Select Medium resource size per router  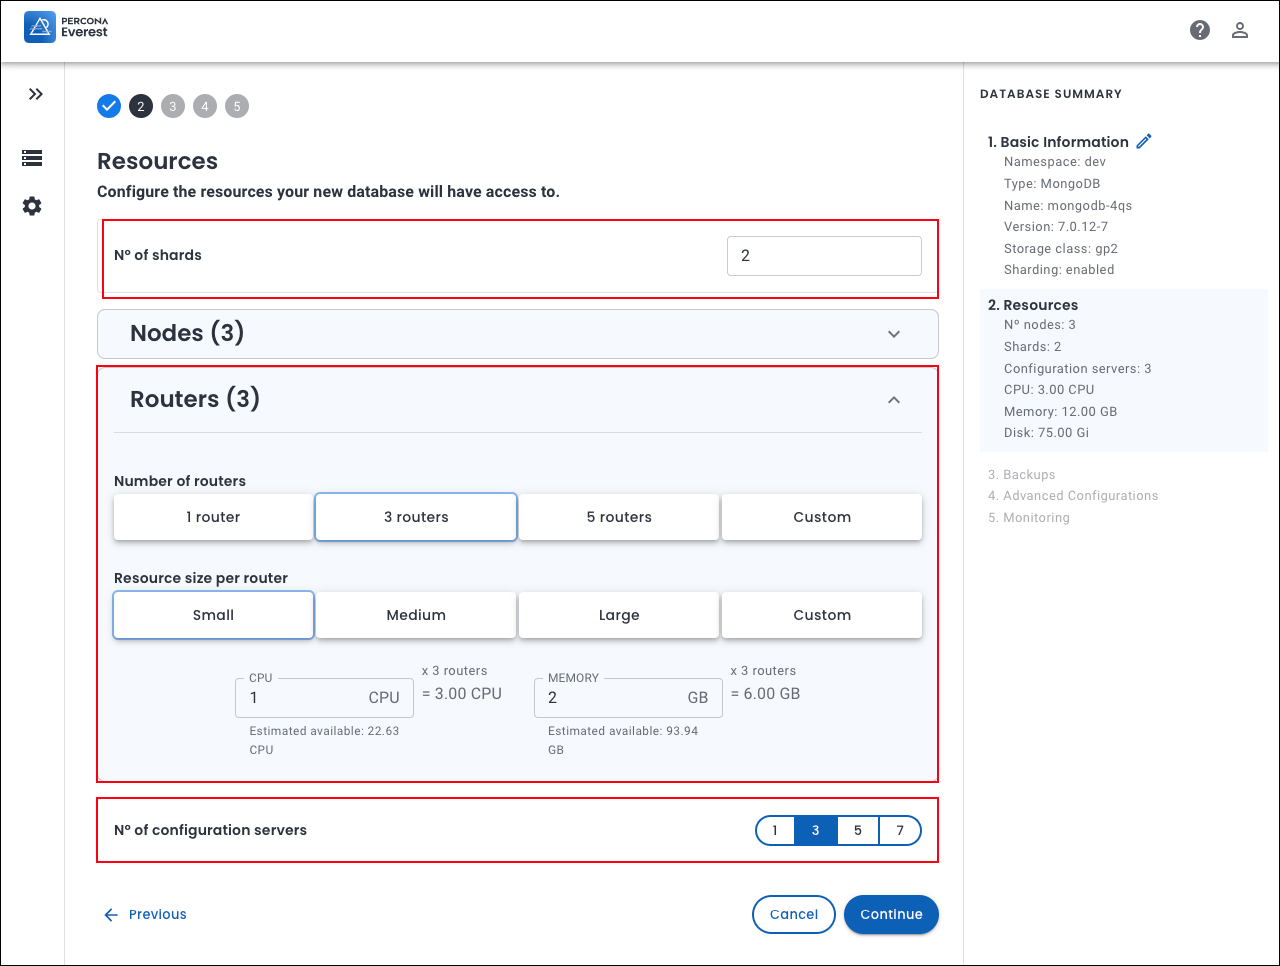click(x=416, y=615)
